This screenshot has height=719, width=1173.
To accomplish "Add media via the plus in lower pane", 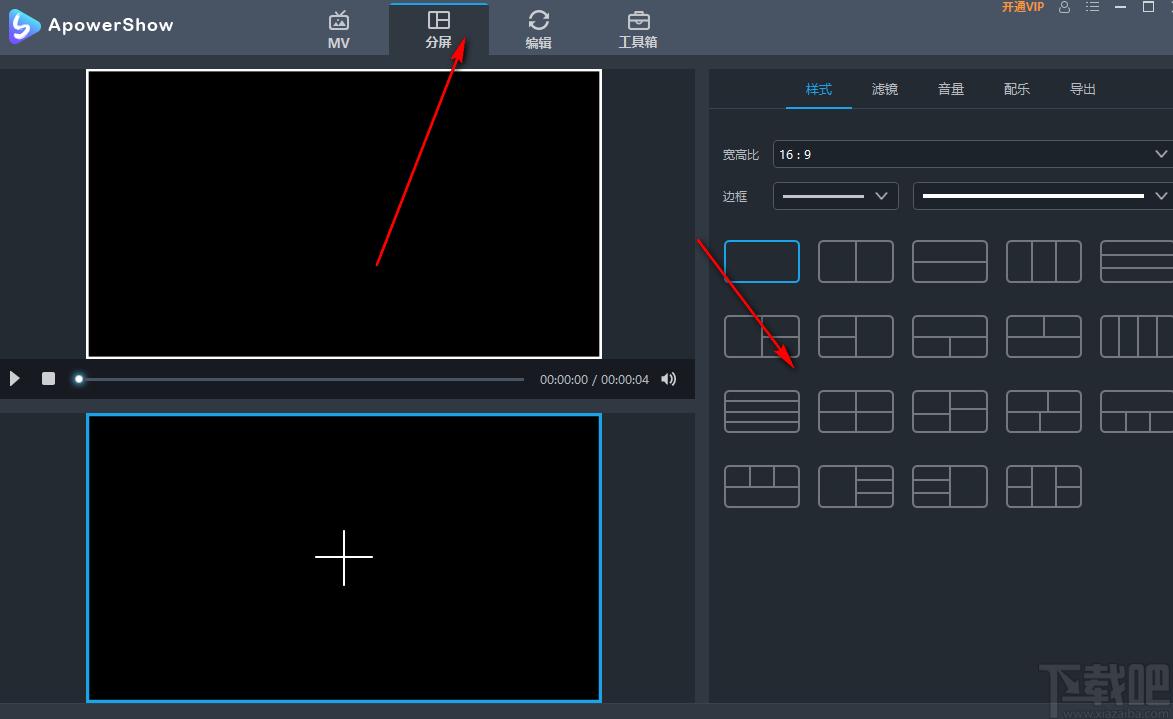I will pyautogui.click(x=344, y=557).
